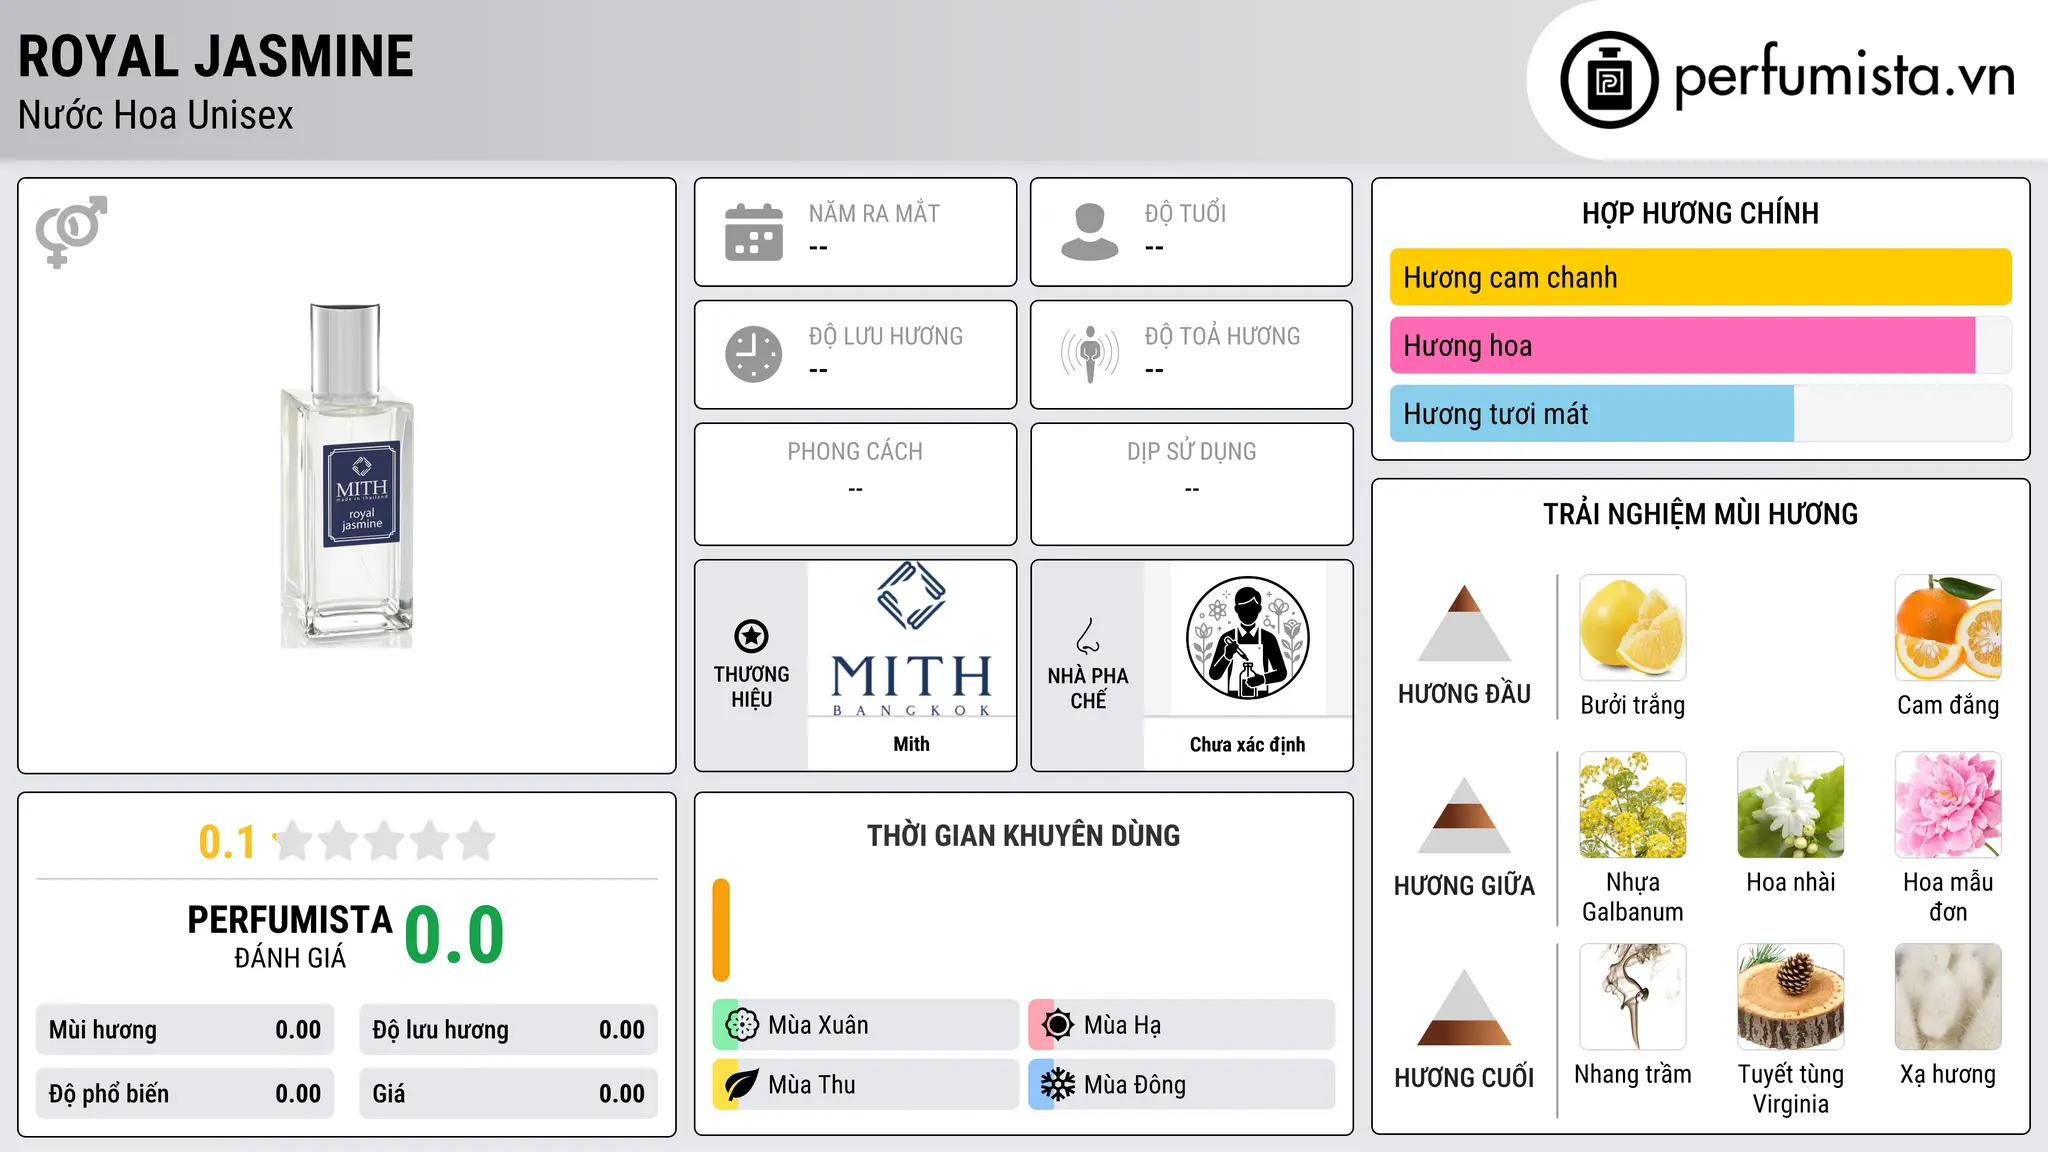The image size is (2048, 1152).
Task: Click the Độ phổ biến score row
Action: tap(185, 1094)
